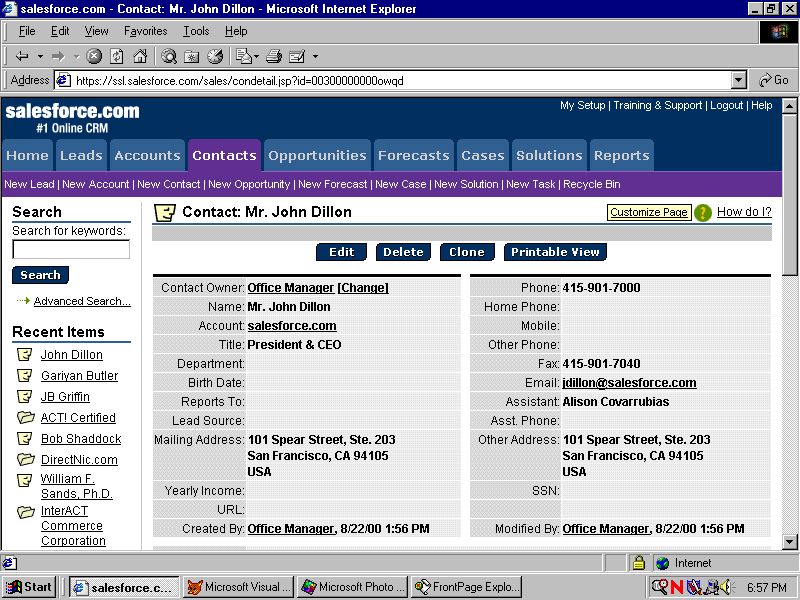
Task: Click the sidebar Search button
Action: click(40, 275)
